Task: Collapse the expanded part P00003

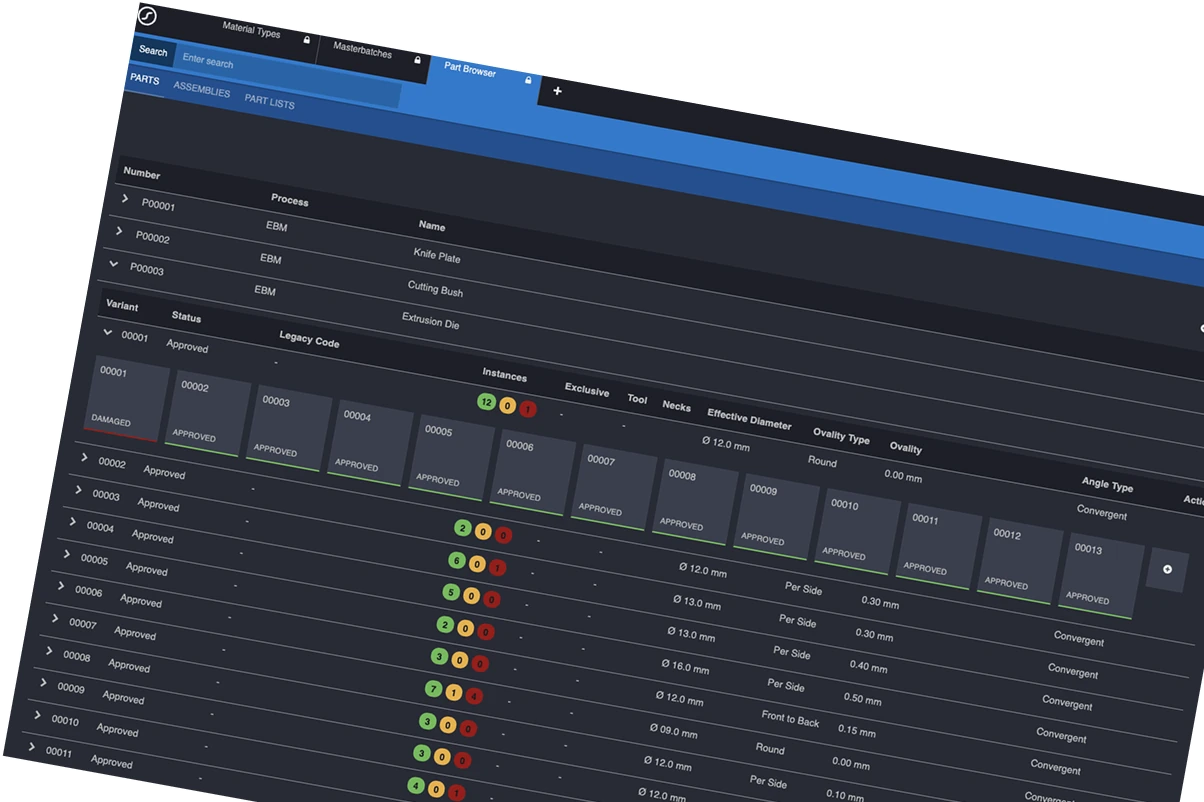Action: click(x=113, y=264)
